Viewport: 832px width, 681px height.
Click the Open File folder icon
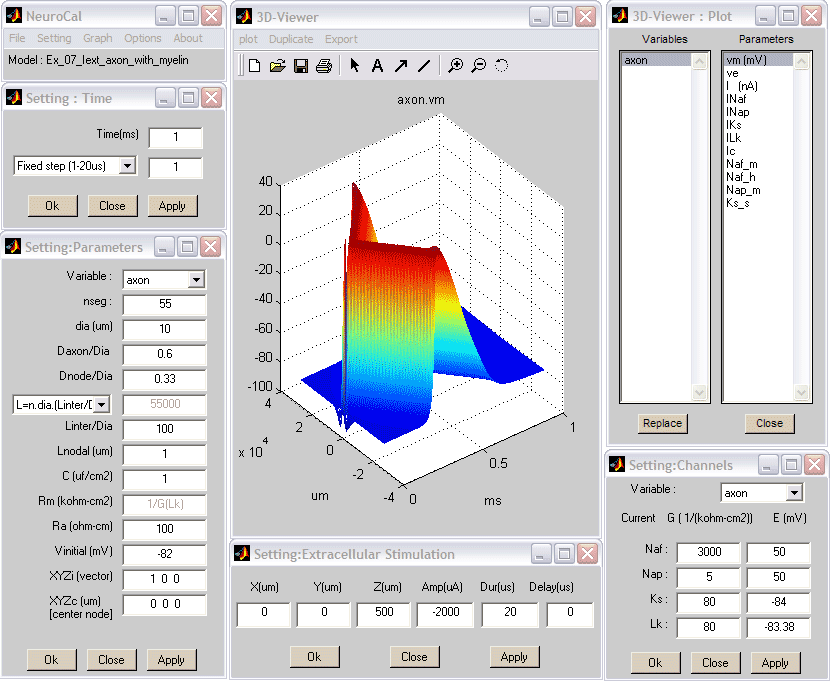point(278,66)
